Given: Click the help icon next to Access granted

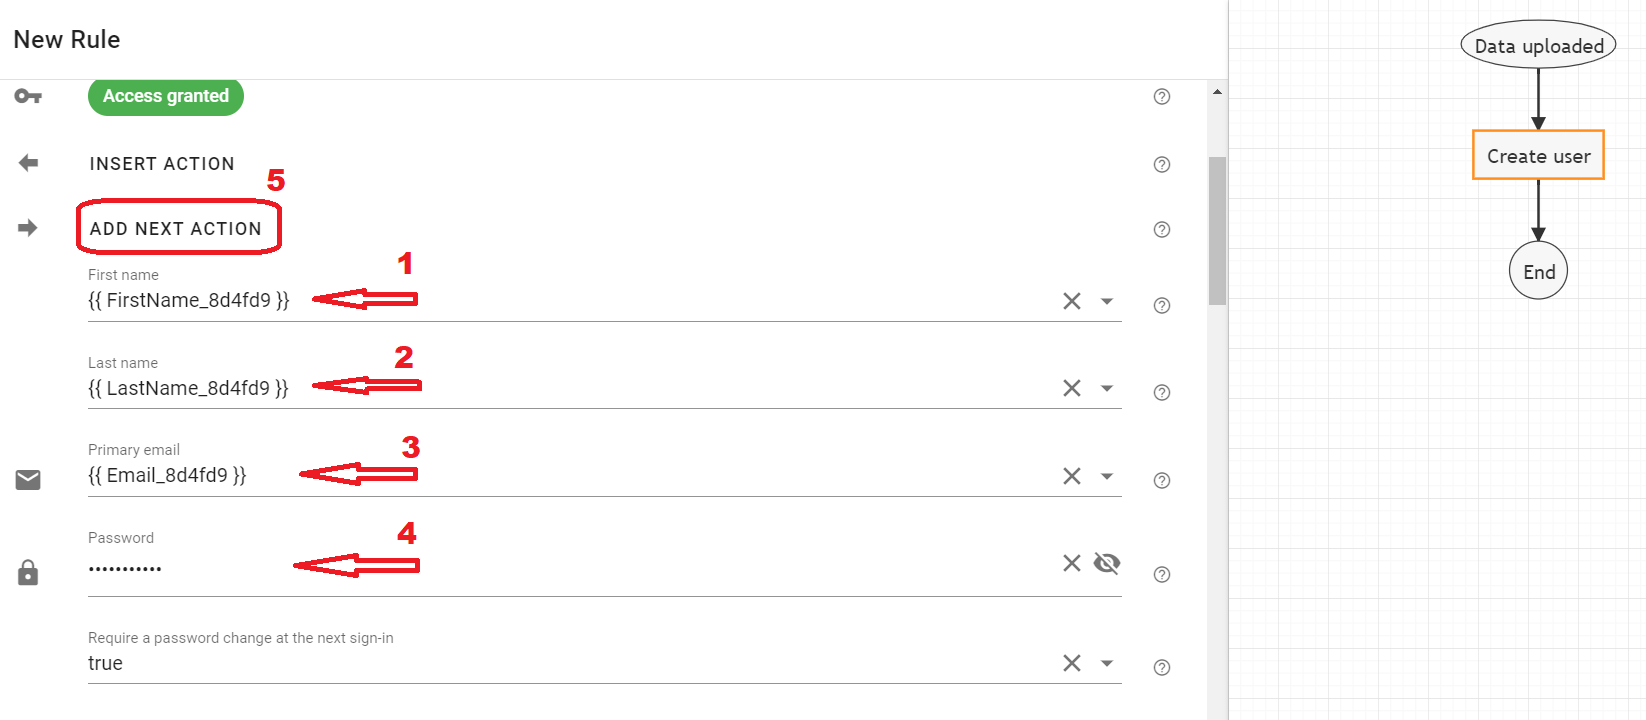Looking at the screenshot, I should (x=1161, y=96).
